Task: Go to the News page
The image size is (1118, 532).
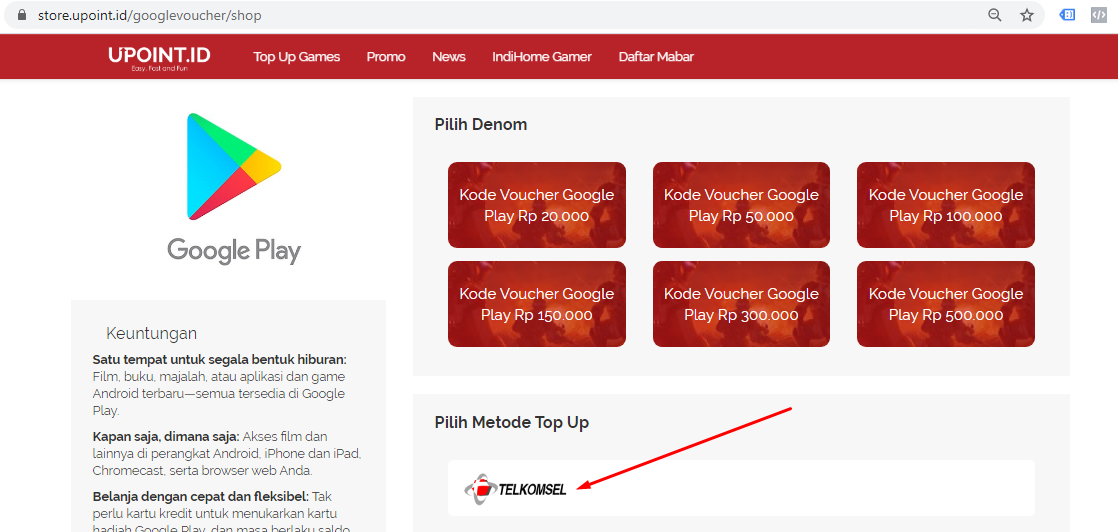Action: [x=448, y=57]
